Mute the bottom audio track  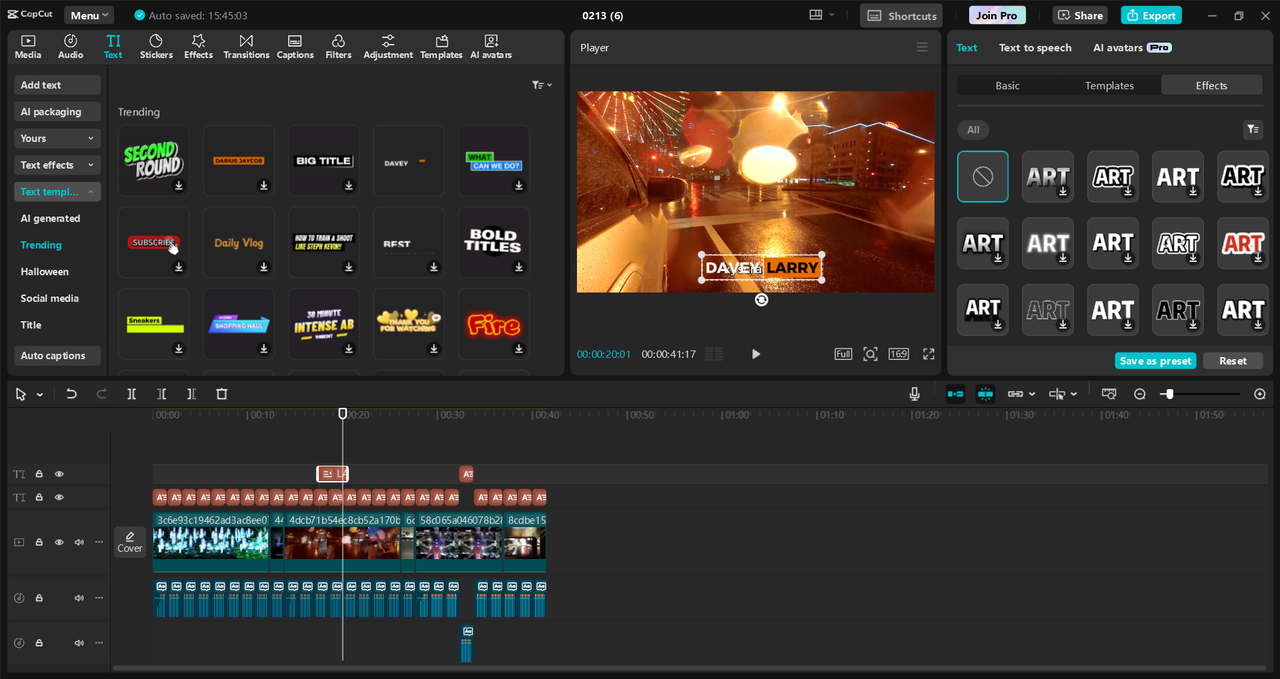(x=79, y=642)
